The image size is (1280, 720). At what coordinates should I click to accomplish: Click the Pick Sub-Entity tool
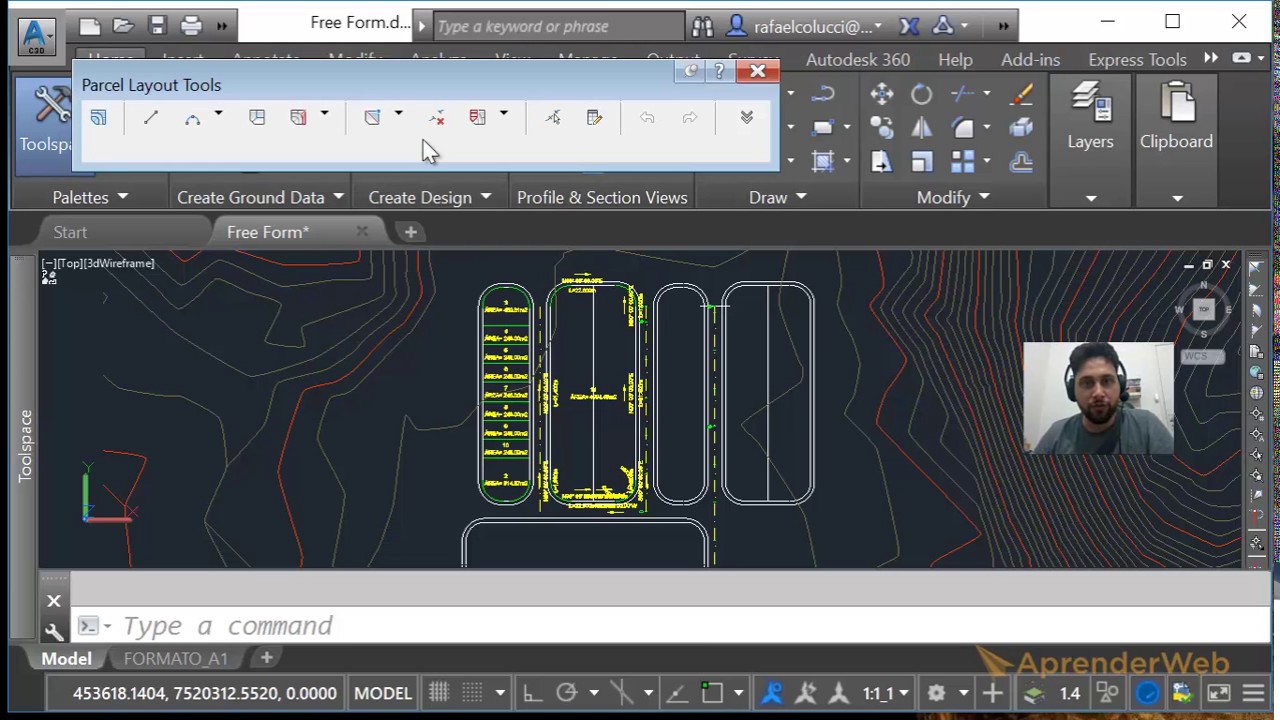tap(553, 118)
